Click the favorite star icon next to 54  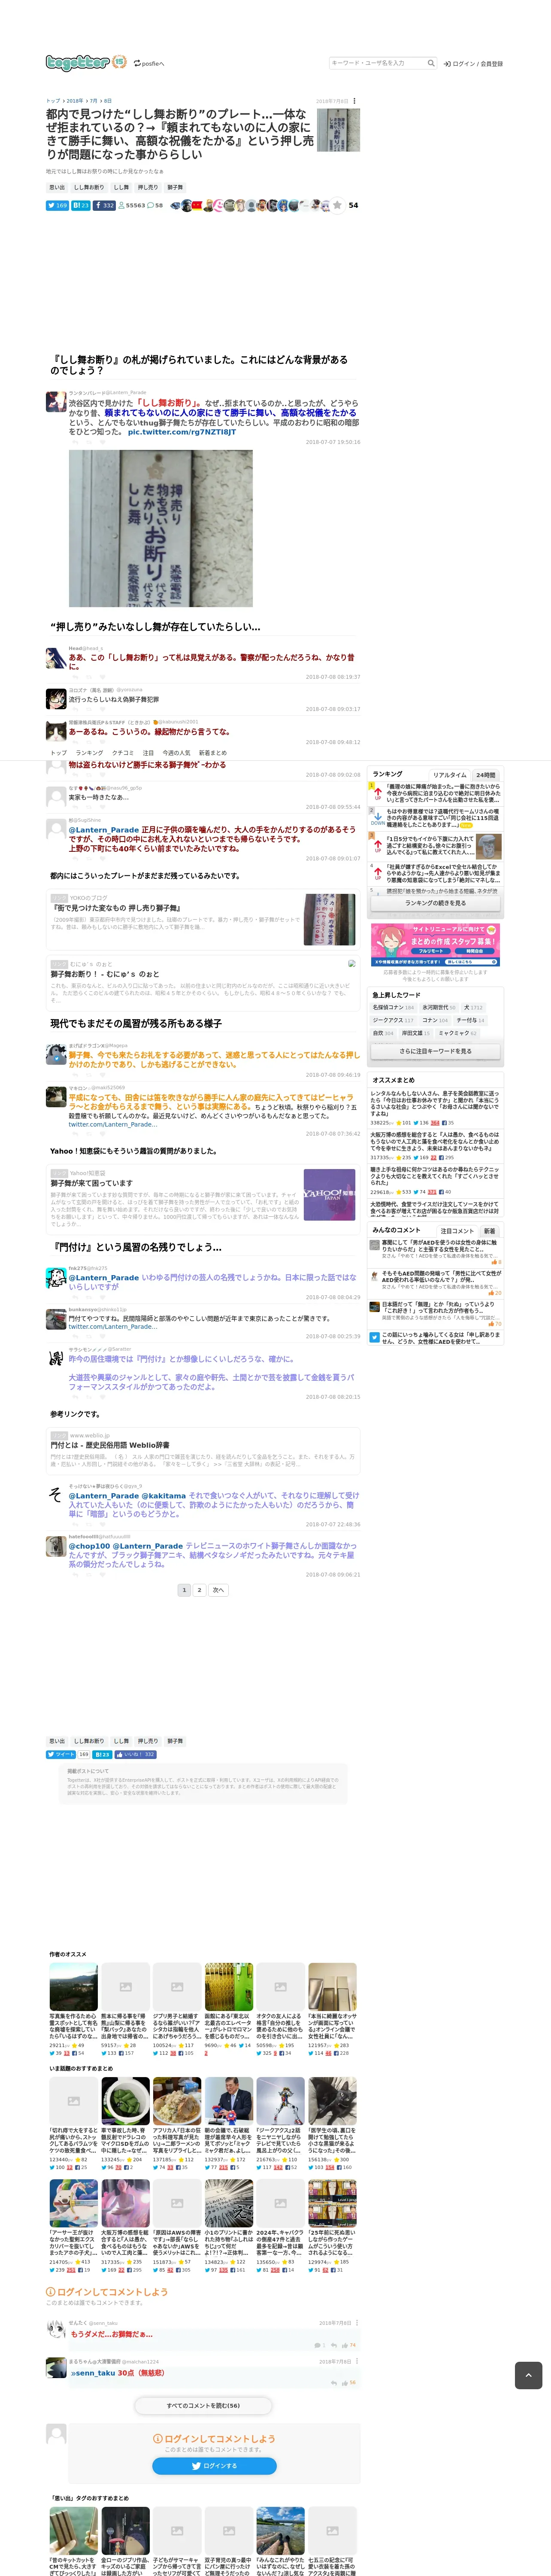tap(337, 205)
